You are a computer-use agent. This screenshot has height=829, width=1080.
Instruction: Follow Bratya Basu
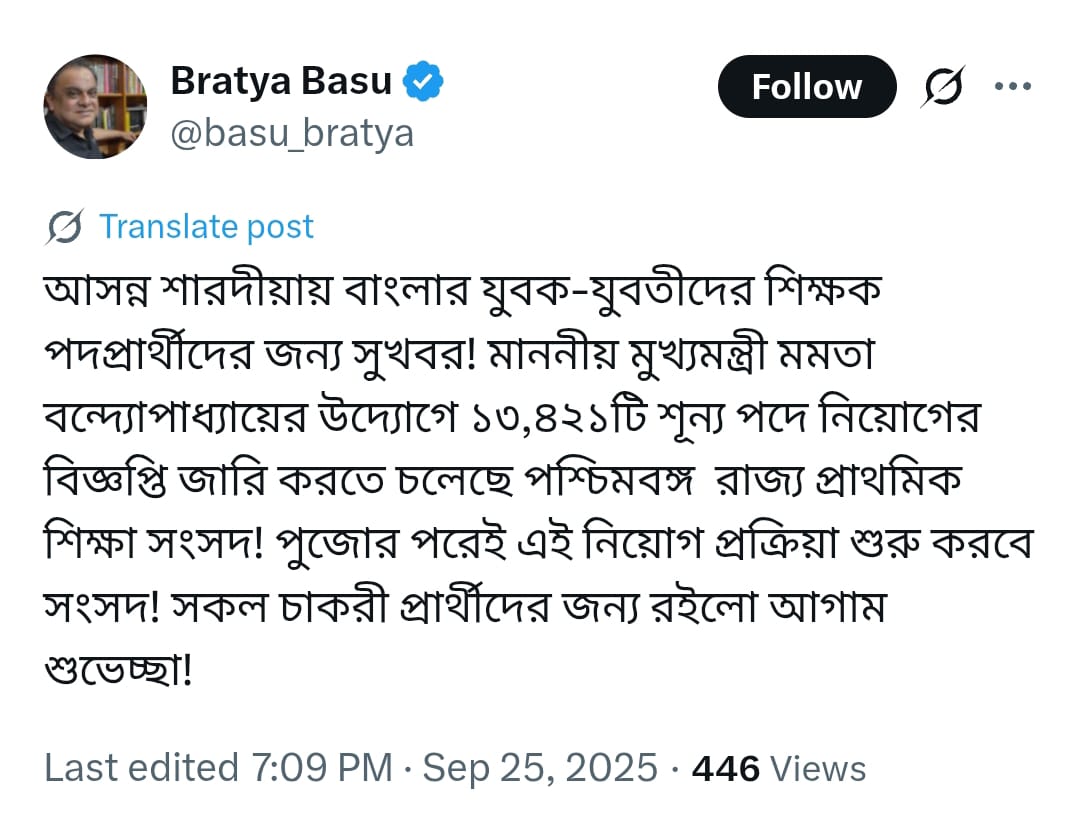(806, 87)
